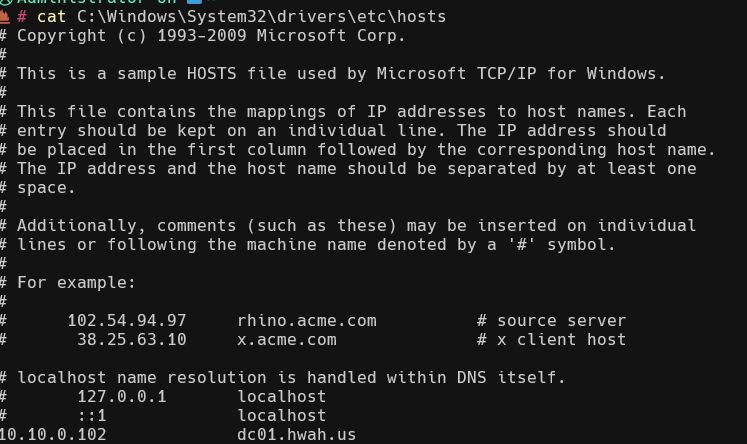
Task: Click the red # prompt symbol
Action: pyautogui.click(x=22, y=17)
